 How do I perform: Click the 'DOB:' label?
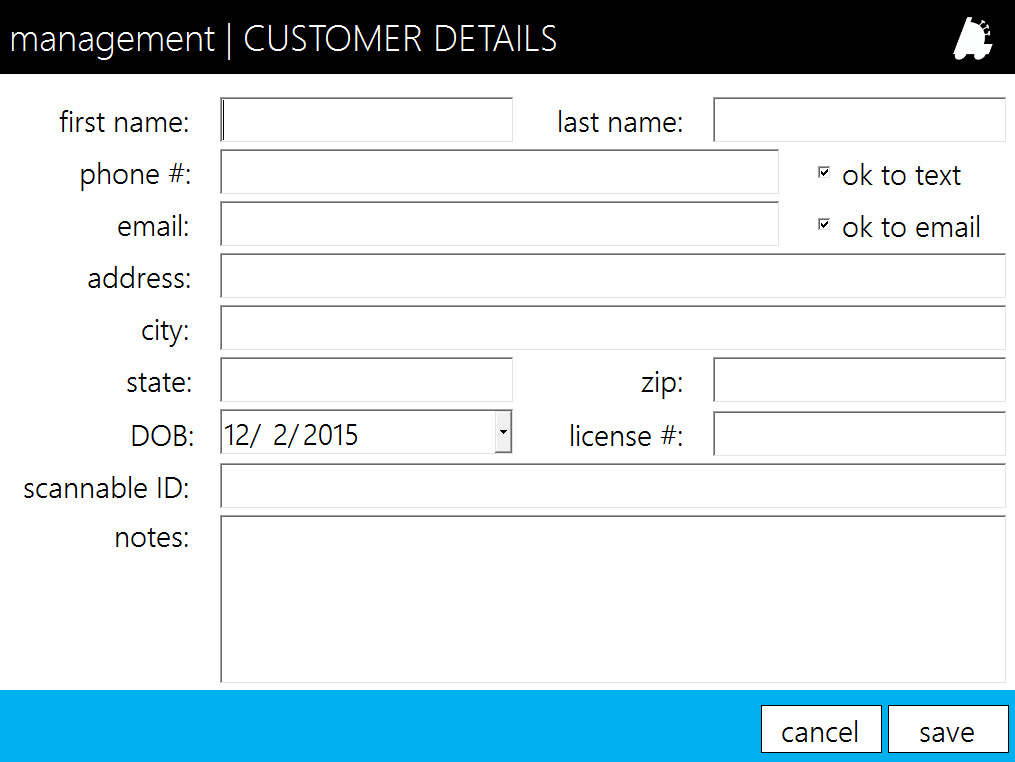[x=162, y=436]
